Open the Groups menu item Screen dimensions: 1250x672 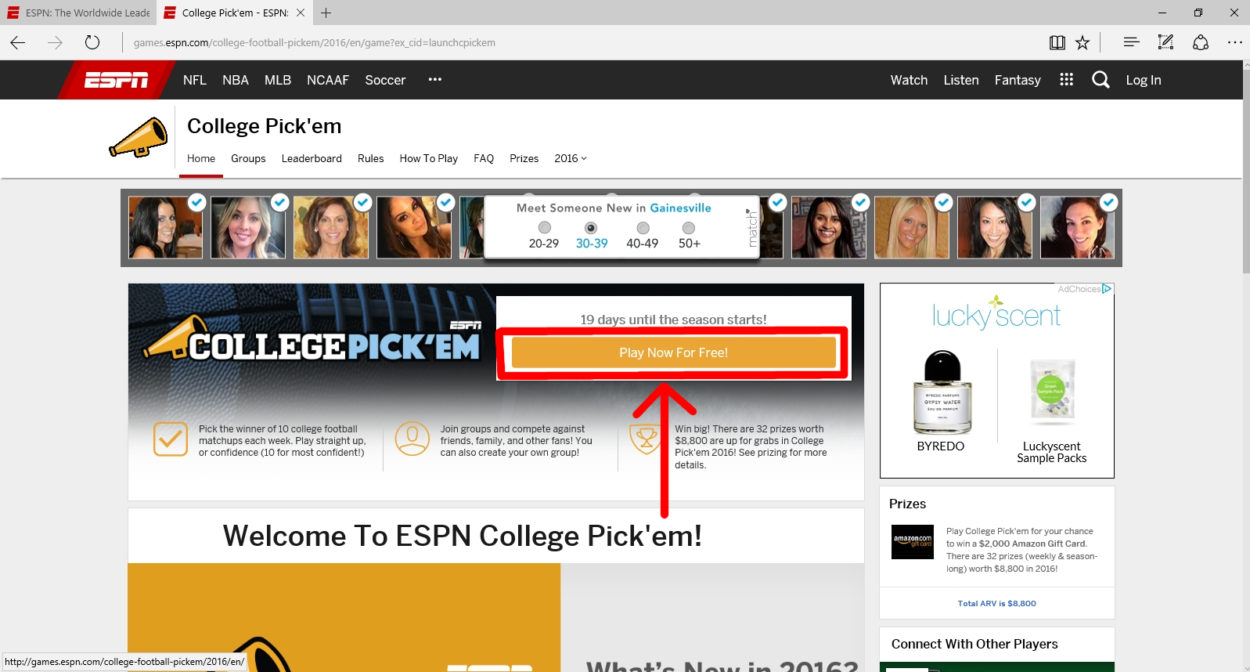(248, 158)
